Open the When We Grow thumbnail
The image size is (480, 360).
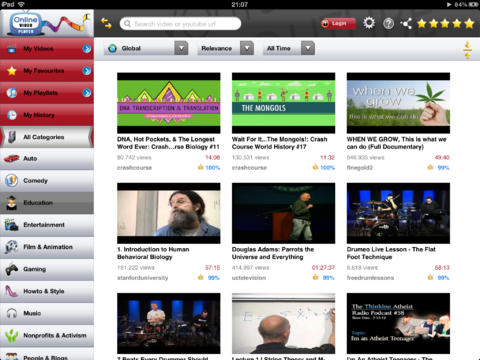(398, 103)
